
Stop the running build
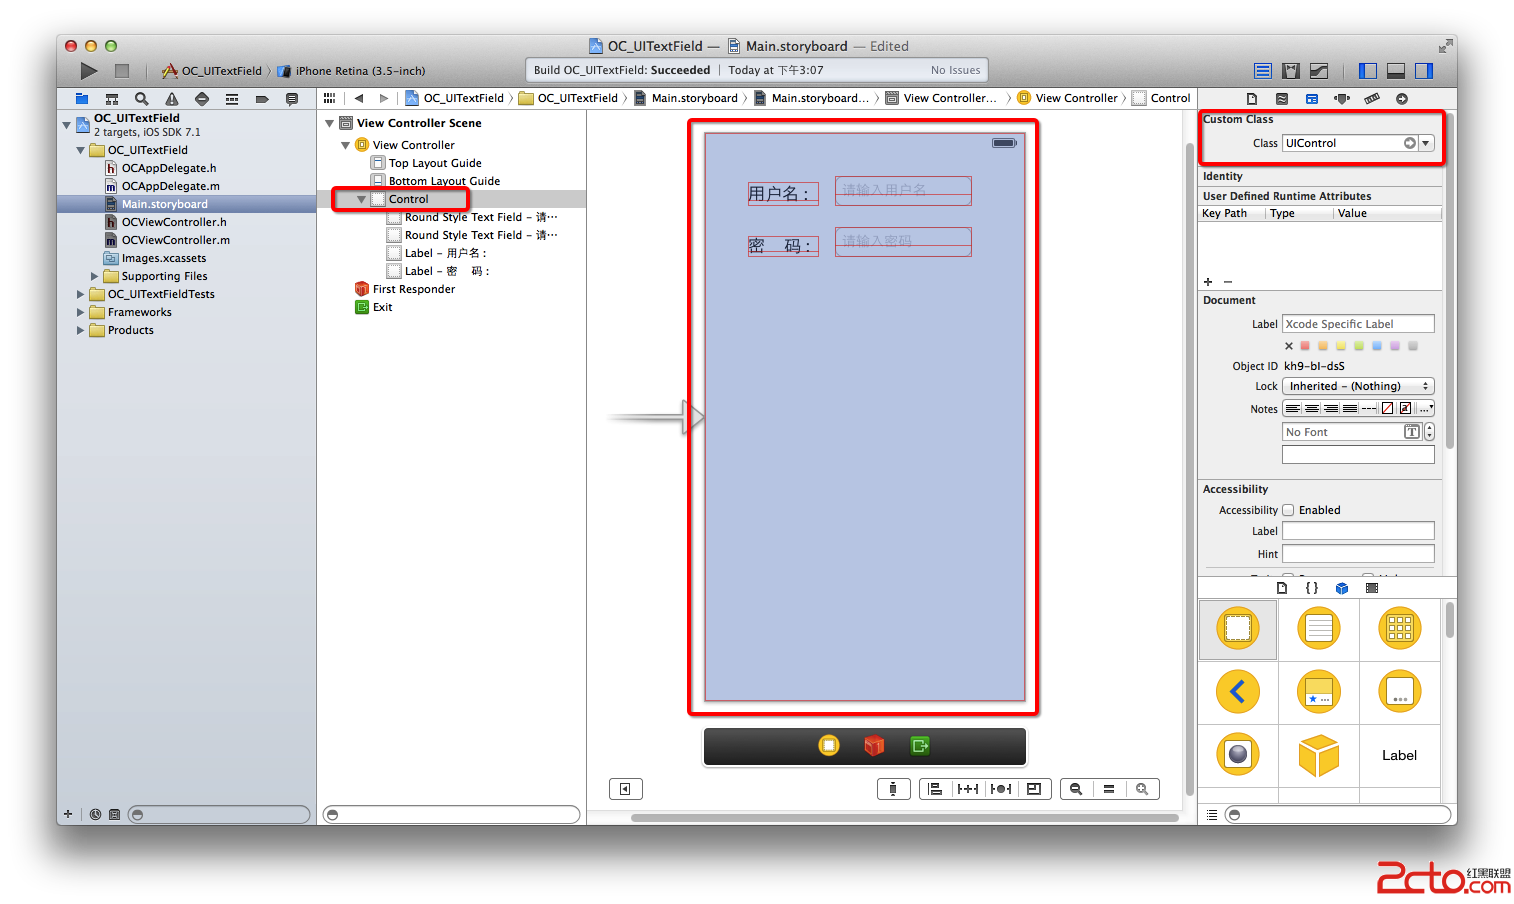pos(122,71)
